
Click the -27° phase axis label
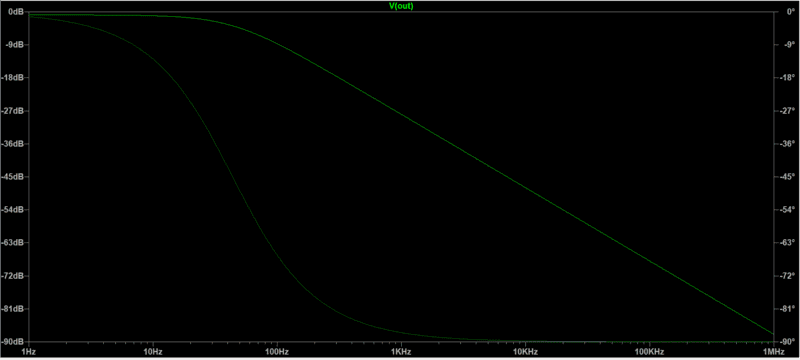coord(786,111)
